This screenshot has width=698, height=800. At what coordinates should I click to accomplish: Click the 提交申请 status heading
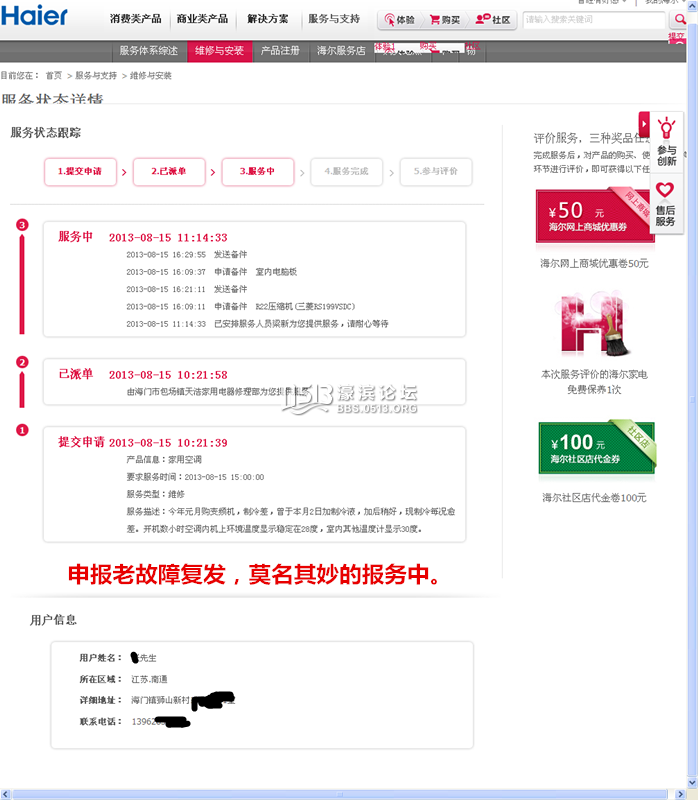[81, 442]
